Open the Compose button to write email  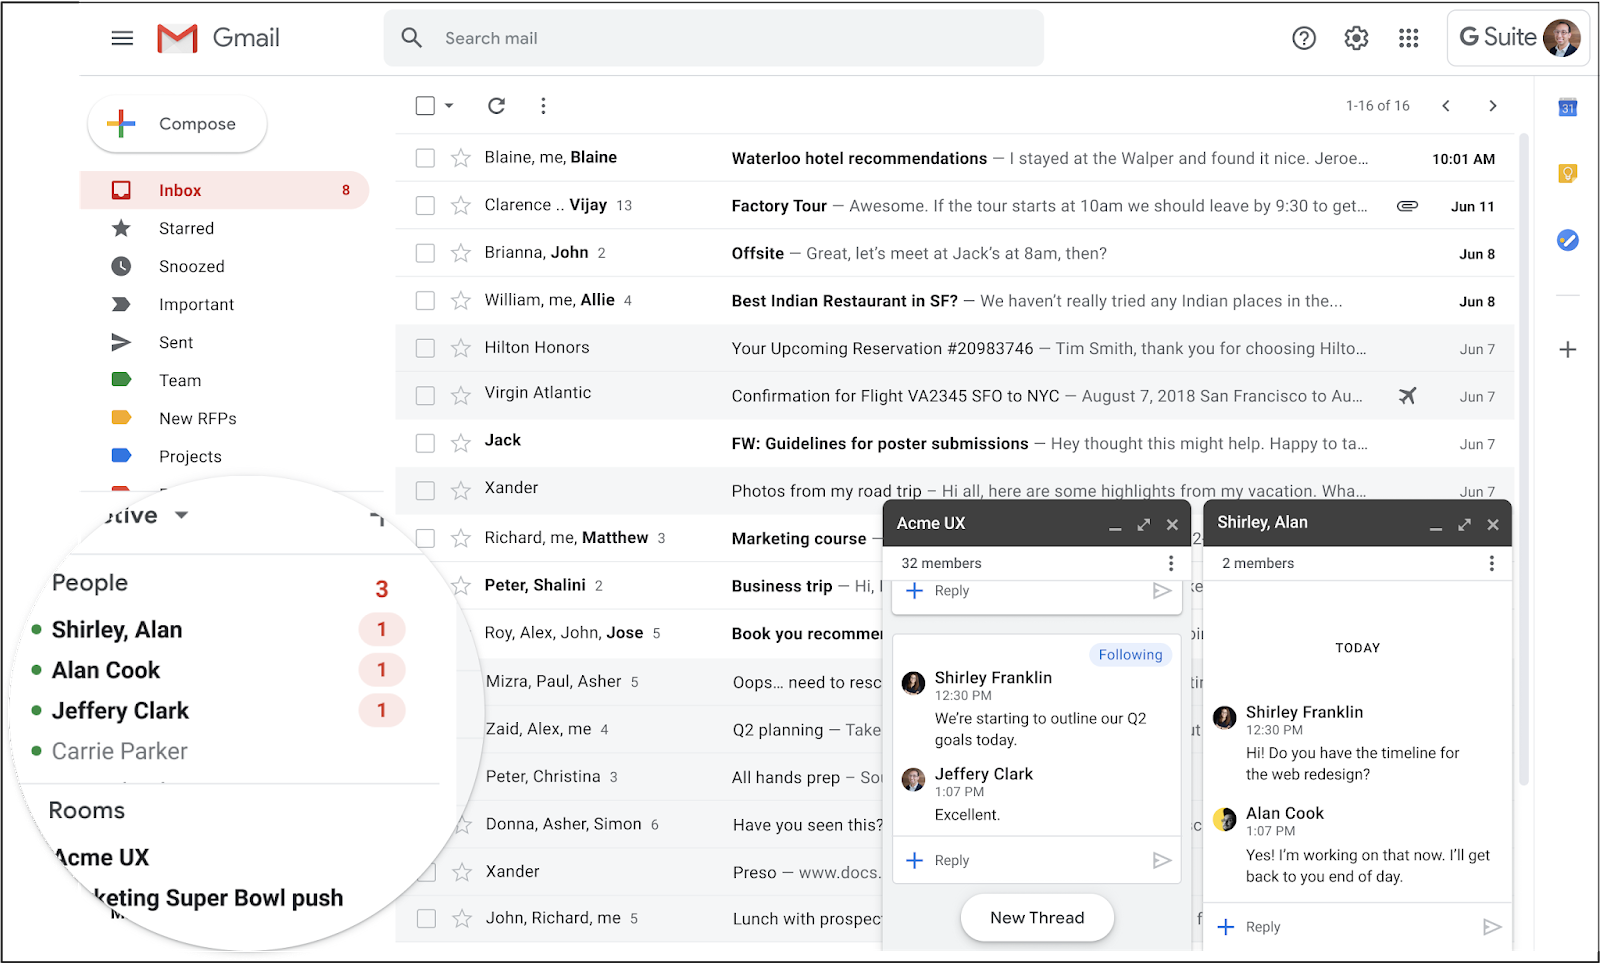177,123
